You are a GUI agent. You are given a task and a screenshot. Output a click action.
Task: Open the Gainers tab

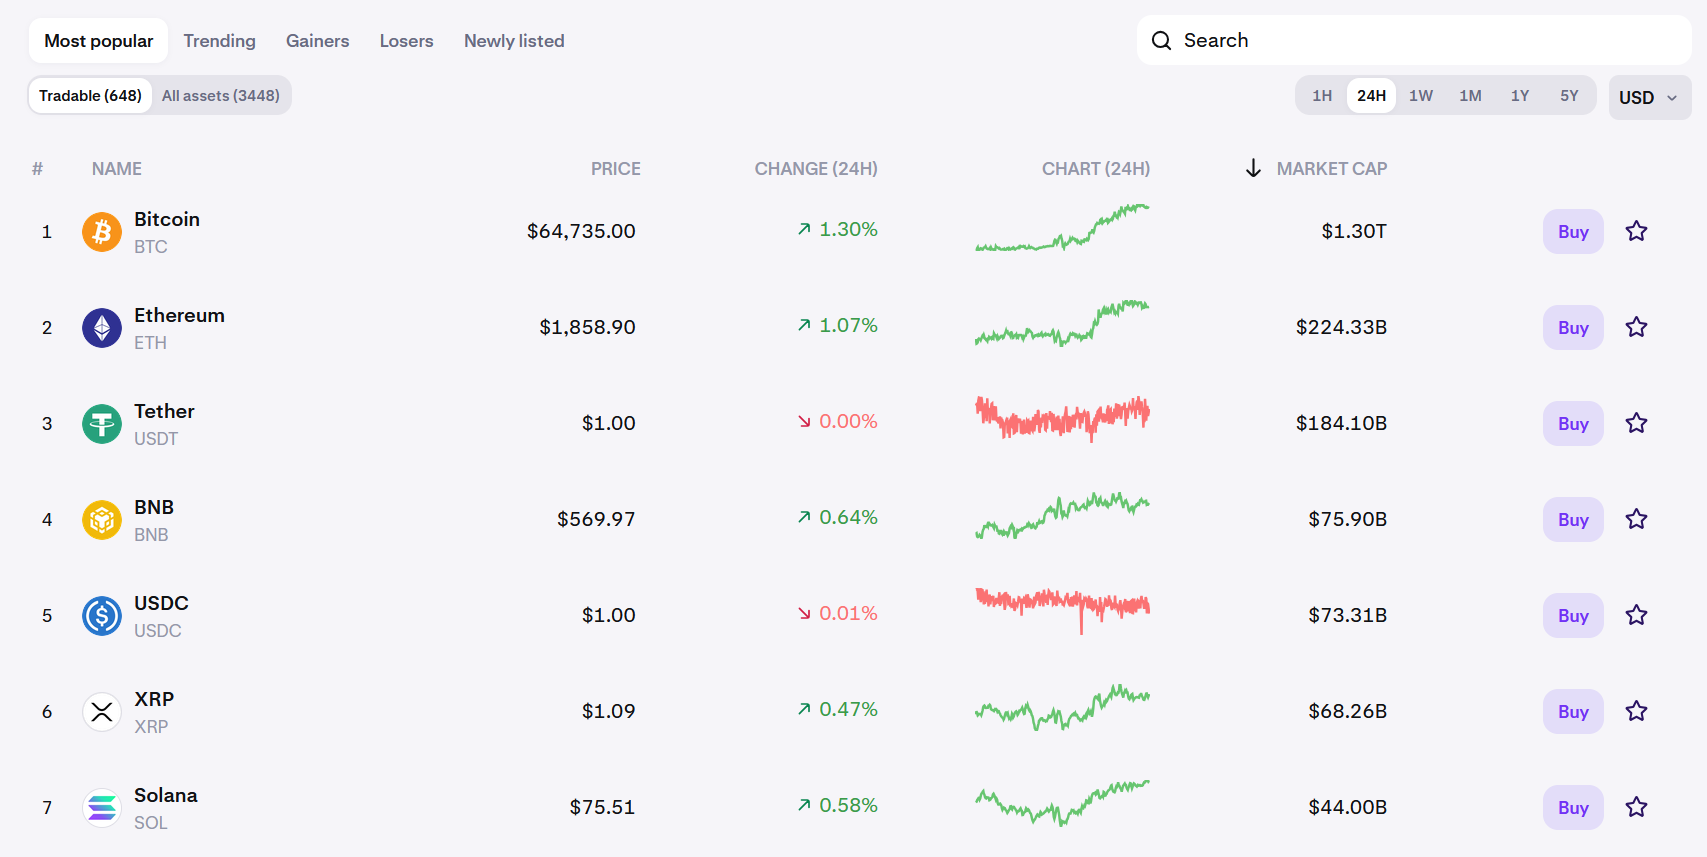tap(318, 41)
